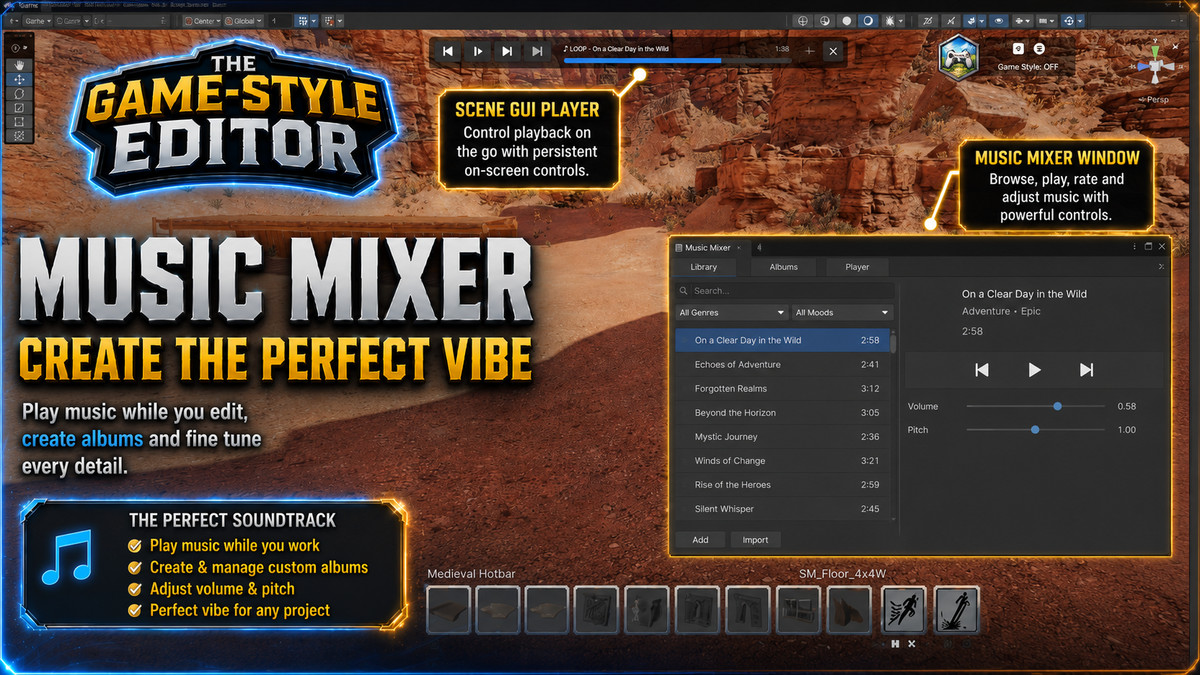Click the first Medieval Hotbar floor thumbnail

[448, 609]
